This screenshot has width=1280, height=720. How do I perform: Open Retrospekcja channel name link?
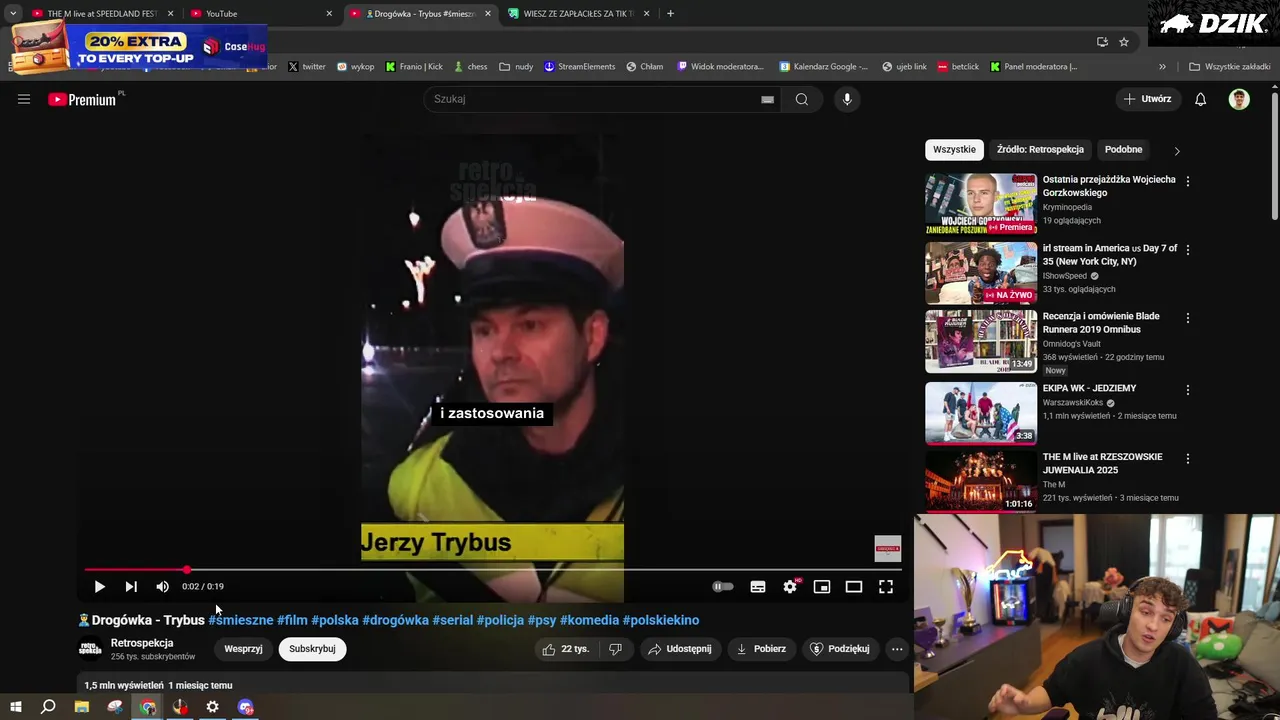click(142, 643)
